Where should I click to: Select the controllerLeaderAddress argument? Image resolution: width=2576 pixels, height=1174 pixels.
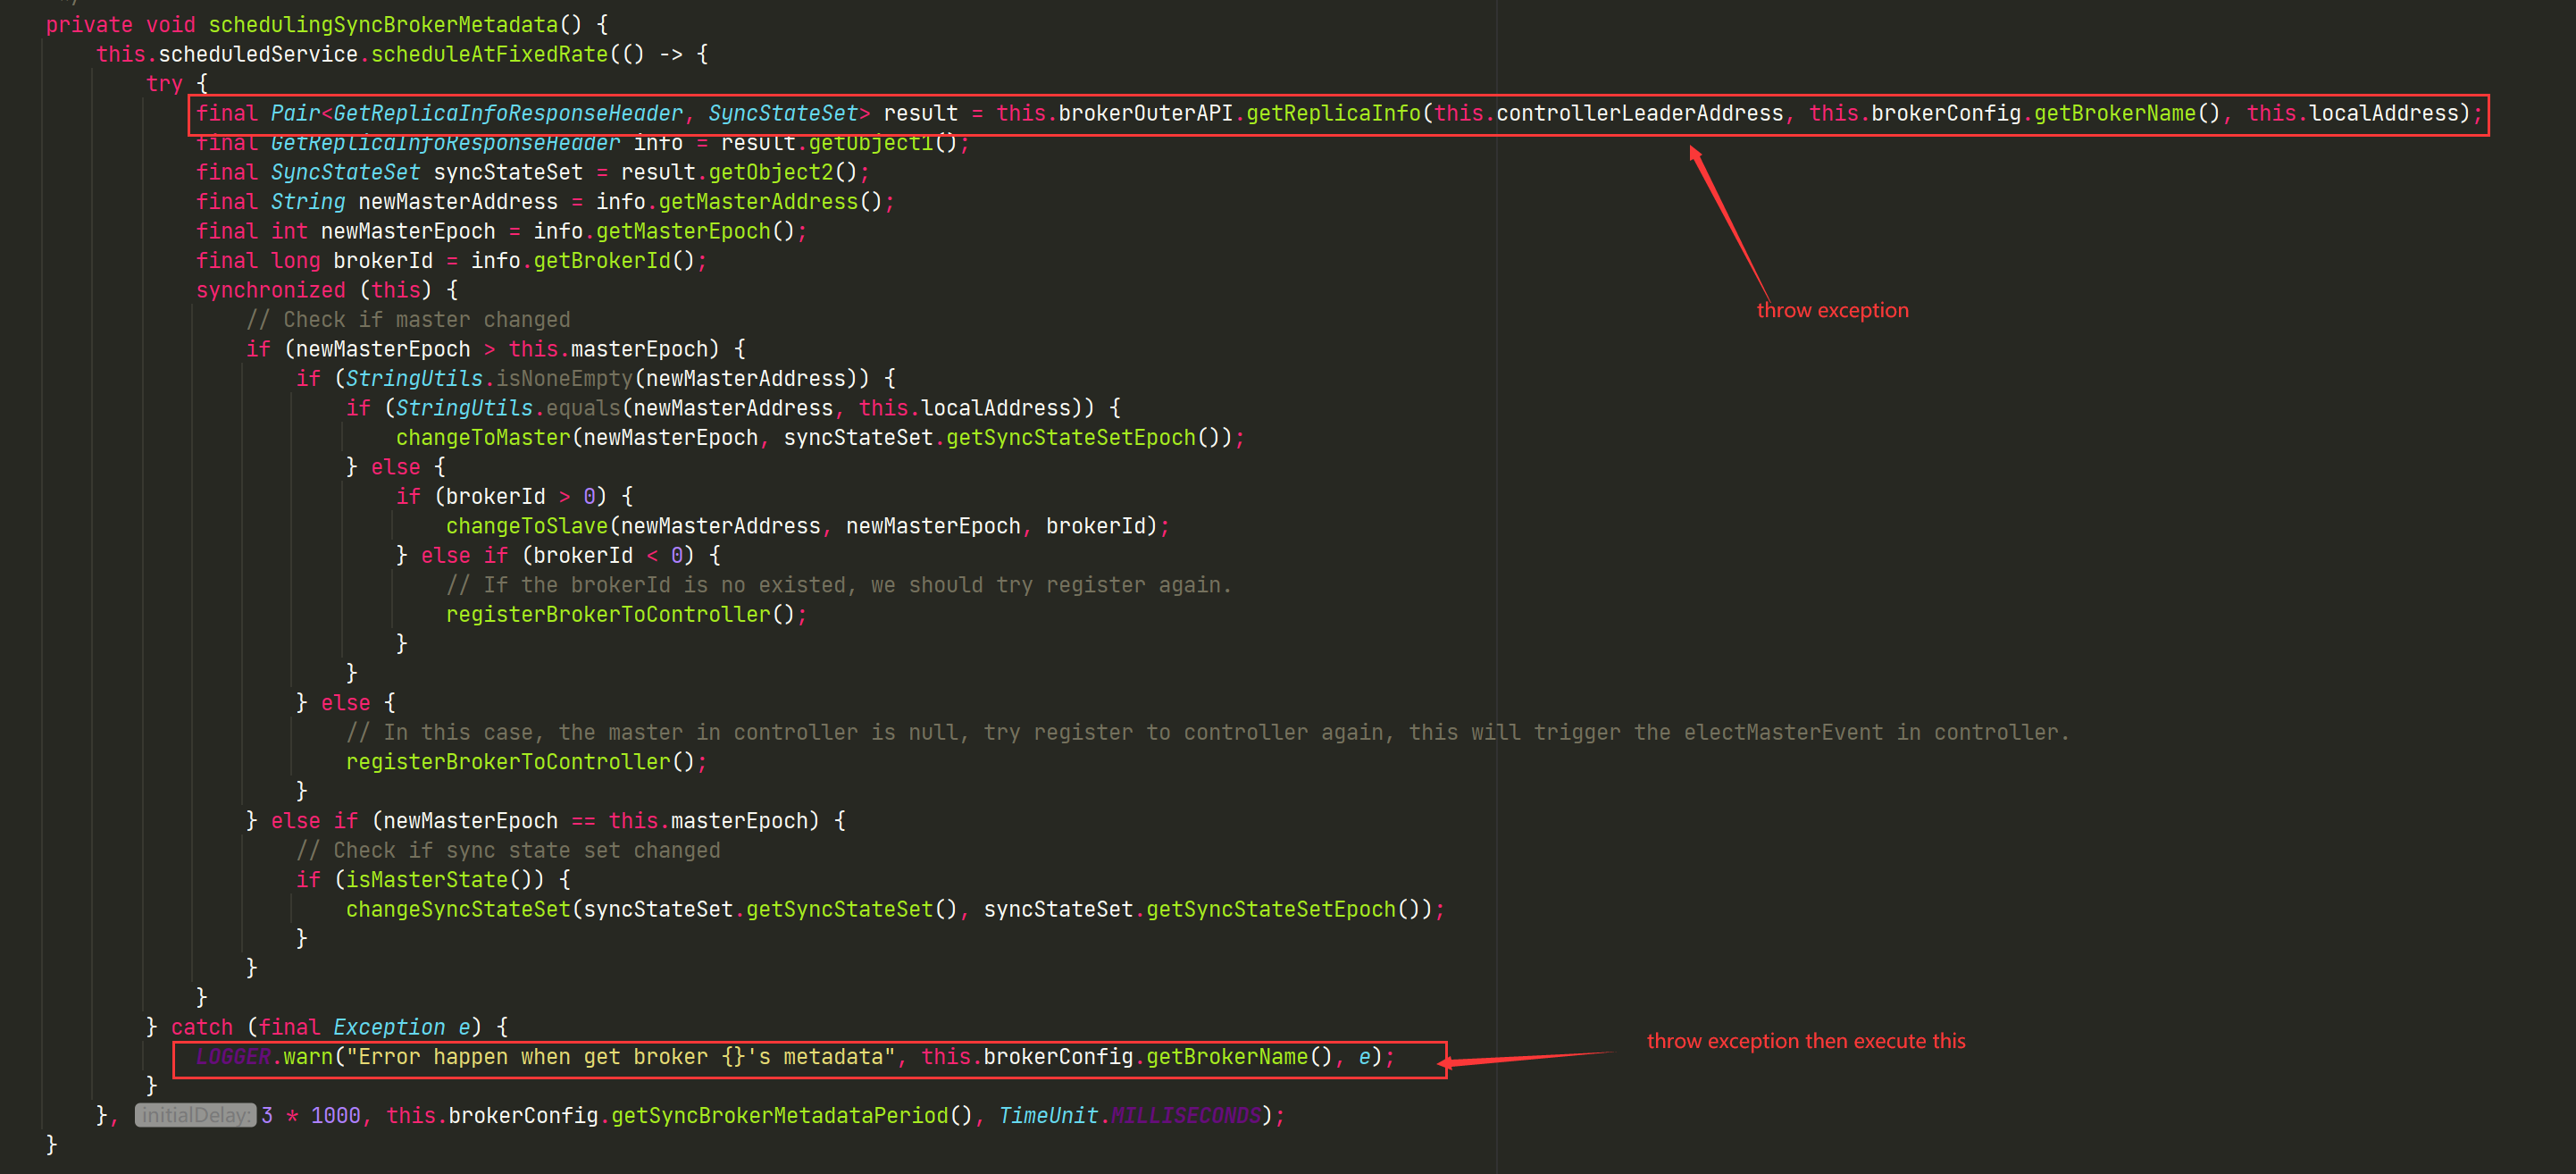click(x=1639, y=113)
